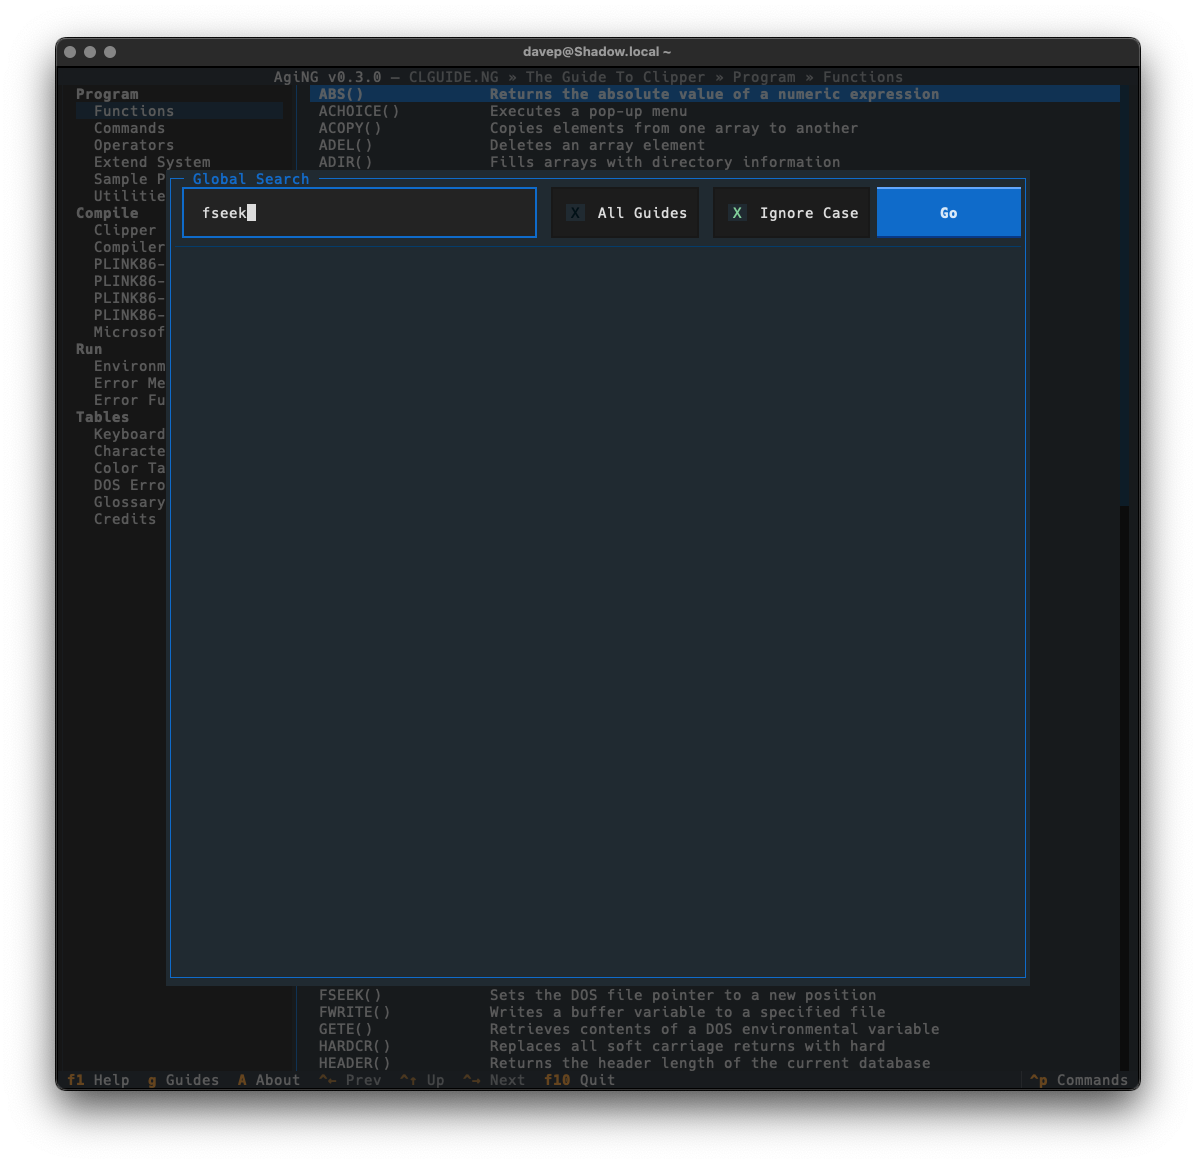Select the highlighted ABS() entry
Viewport: 1196px width, 1164px height.
344,93
